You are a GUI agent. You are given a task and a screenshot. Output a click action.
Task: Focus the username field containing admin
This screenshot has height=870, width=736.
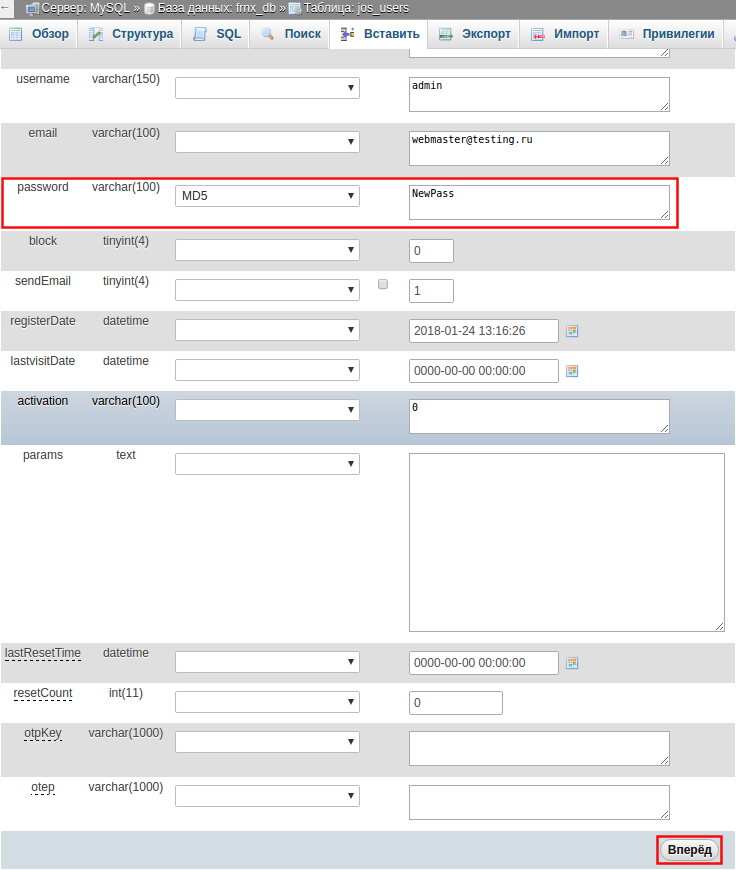pos(539,94)
